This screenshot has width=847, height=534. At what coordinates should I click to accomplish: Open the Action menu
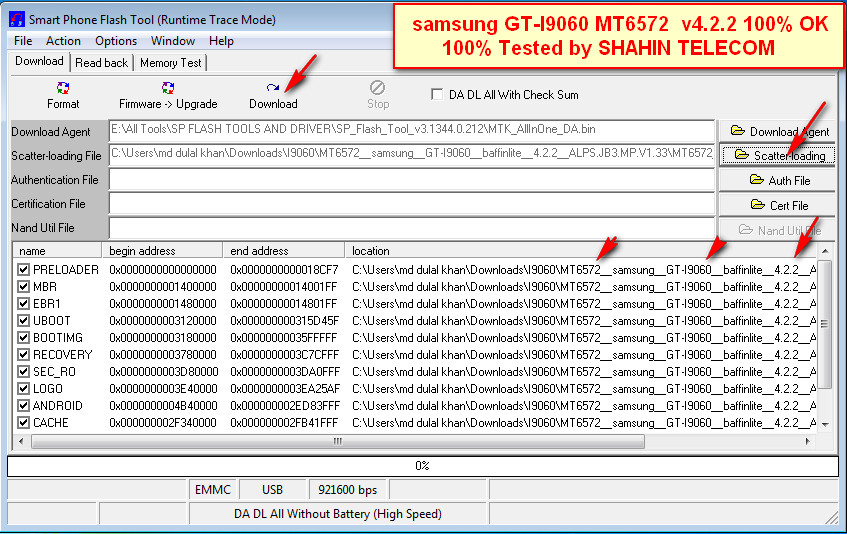pos(63,41)
